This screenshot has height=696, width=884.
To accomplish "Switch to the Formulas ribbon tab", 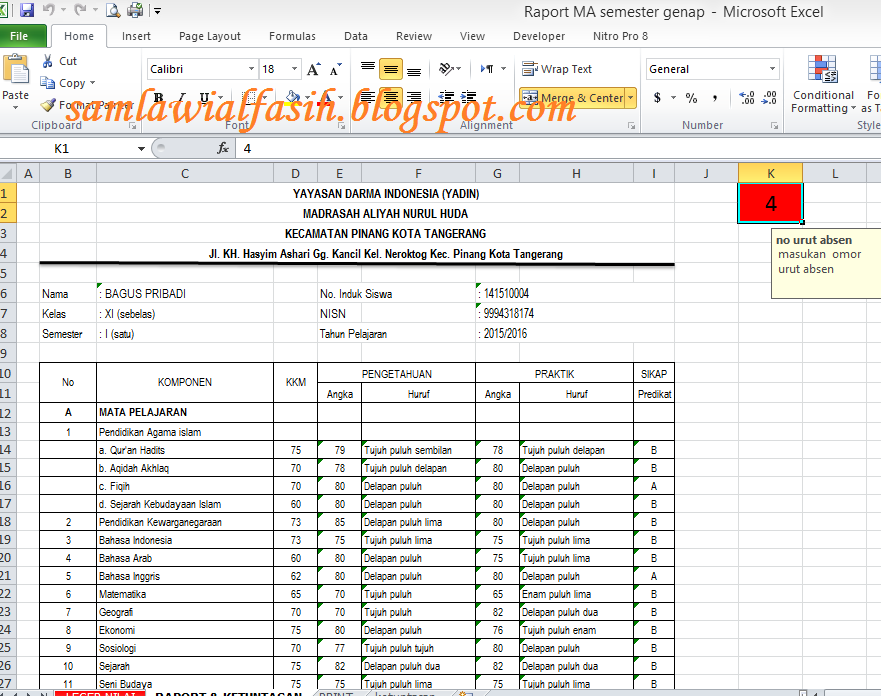I will [x=292, y=35].
